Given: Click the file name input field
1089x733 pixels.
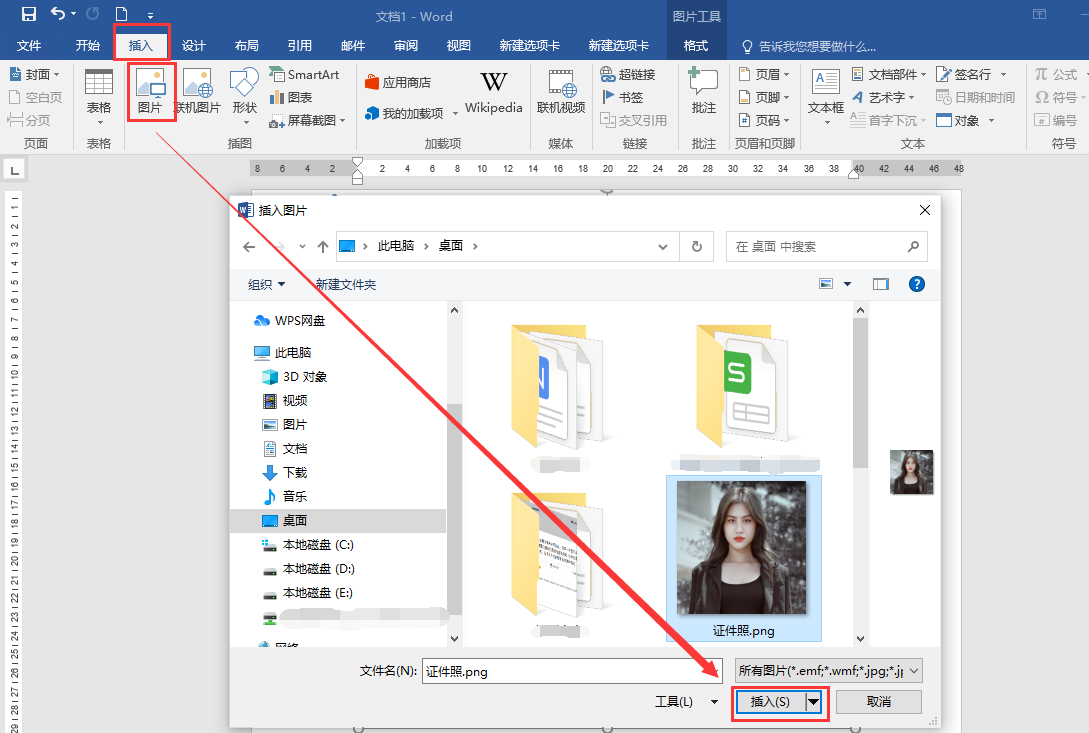Looking at the screenshot, I should 570,671.
